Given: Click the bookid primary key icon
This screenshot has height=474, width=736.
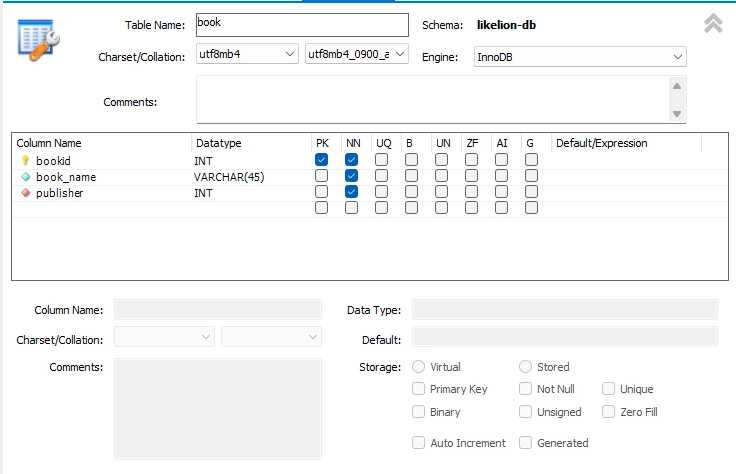Looking at the screenshot, I should pos(26,160).
